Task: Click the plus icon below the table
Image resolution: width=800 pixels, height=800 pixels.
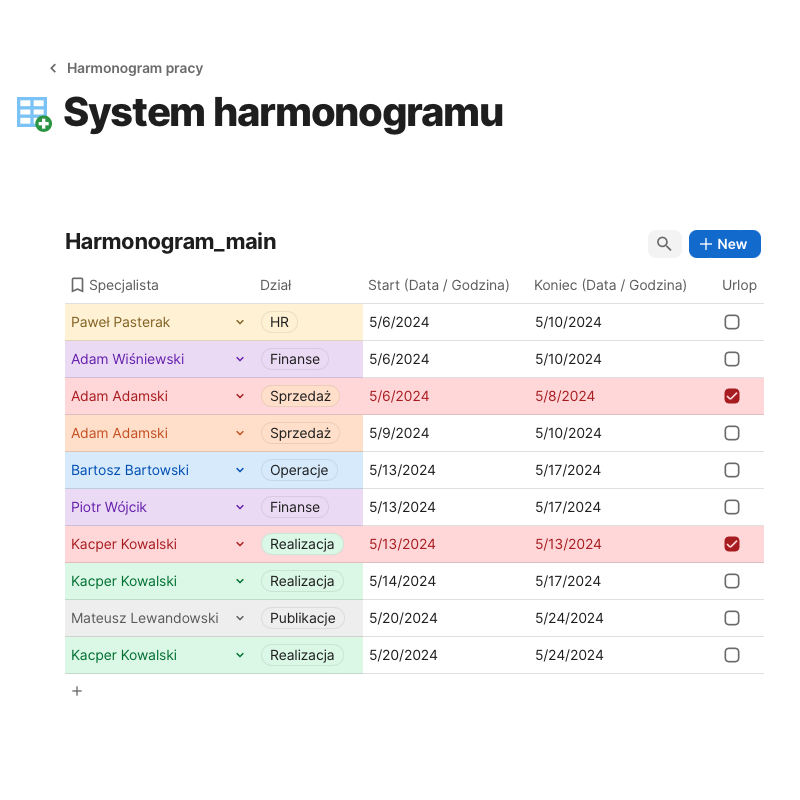Action: 77,691
